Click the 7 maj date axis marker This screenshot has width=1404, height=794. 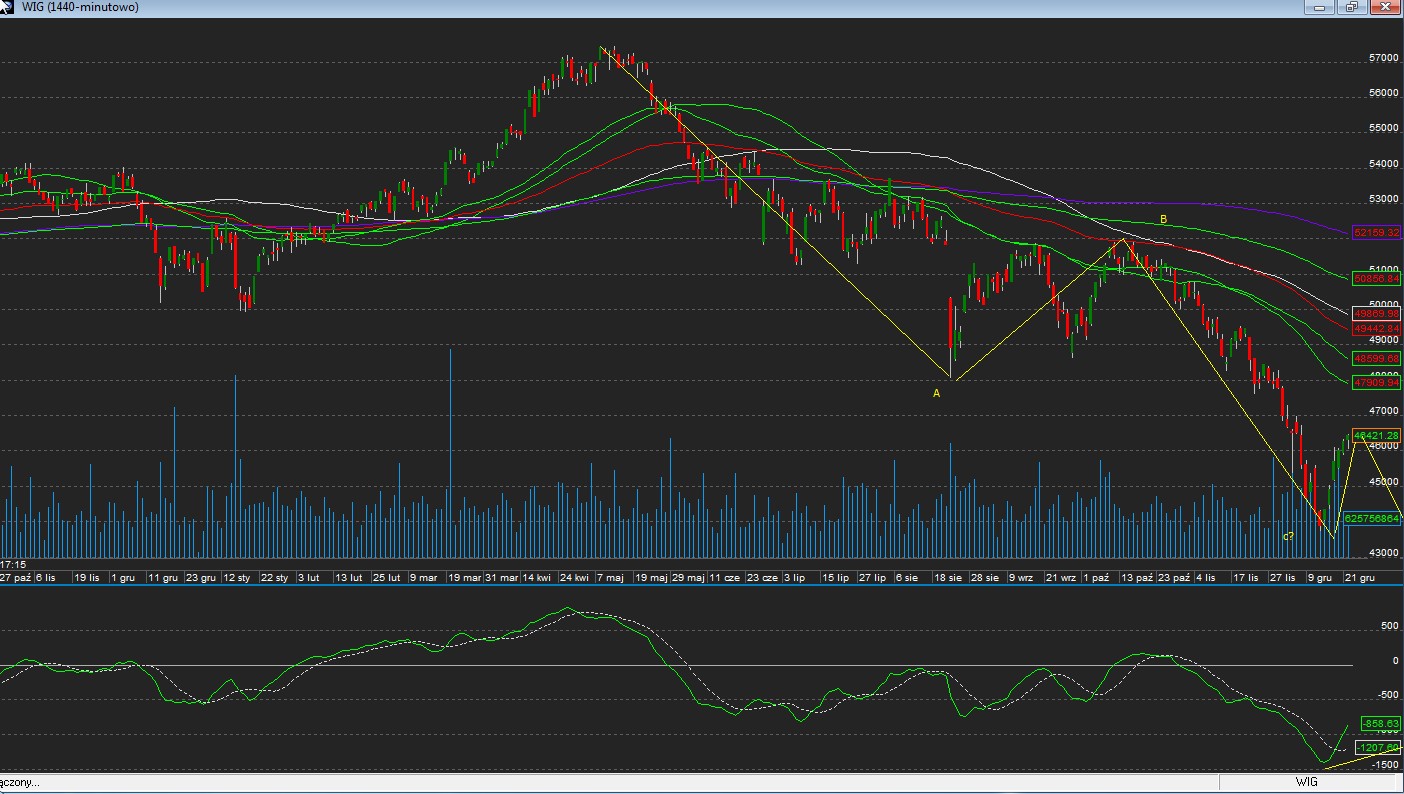click(x=610, y=578)
